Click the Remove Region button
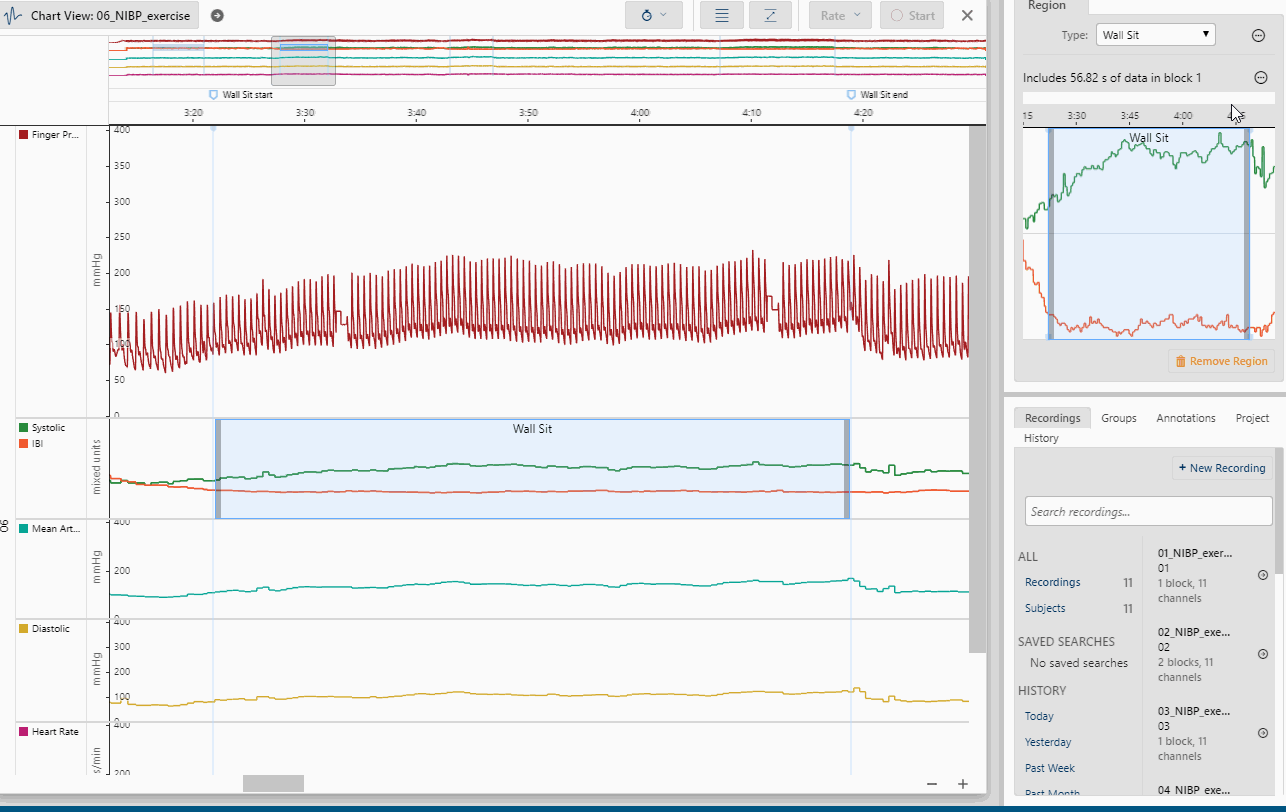Screen dimensions: 1286x812 point(1221,361)
